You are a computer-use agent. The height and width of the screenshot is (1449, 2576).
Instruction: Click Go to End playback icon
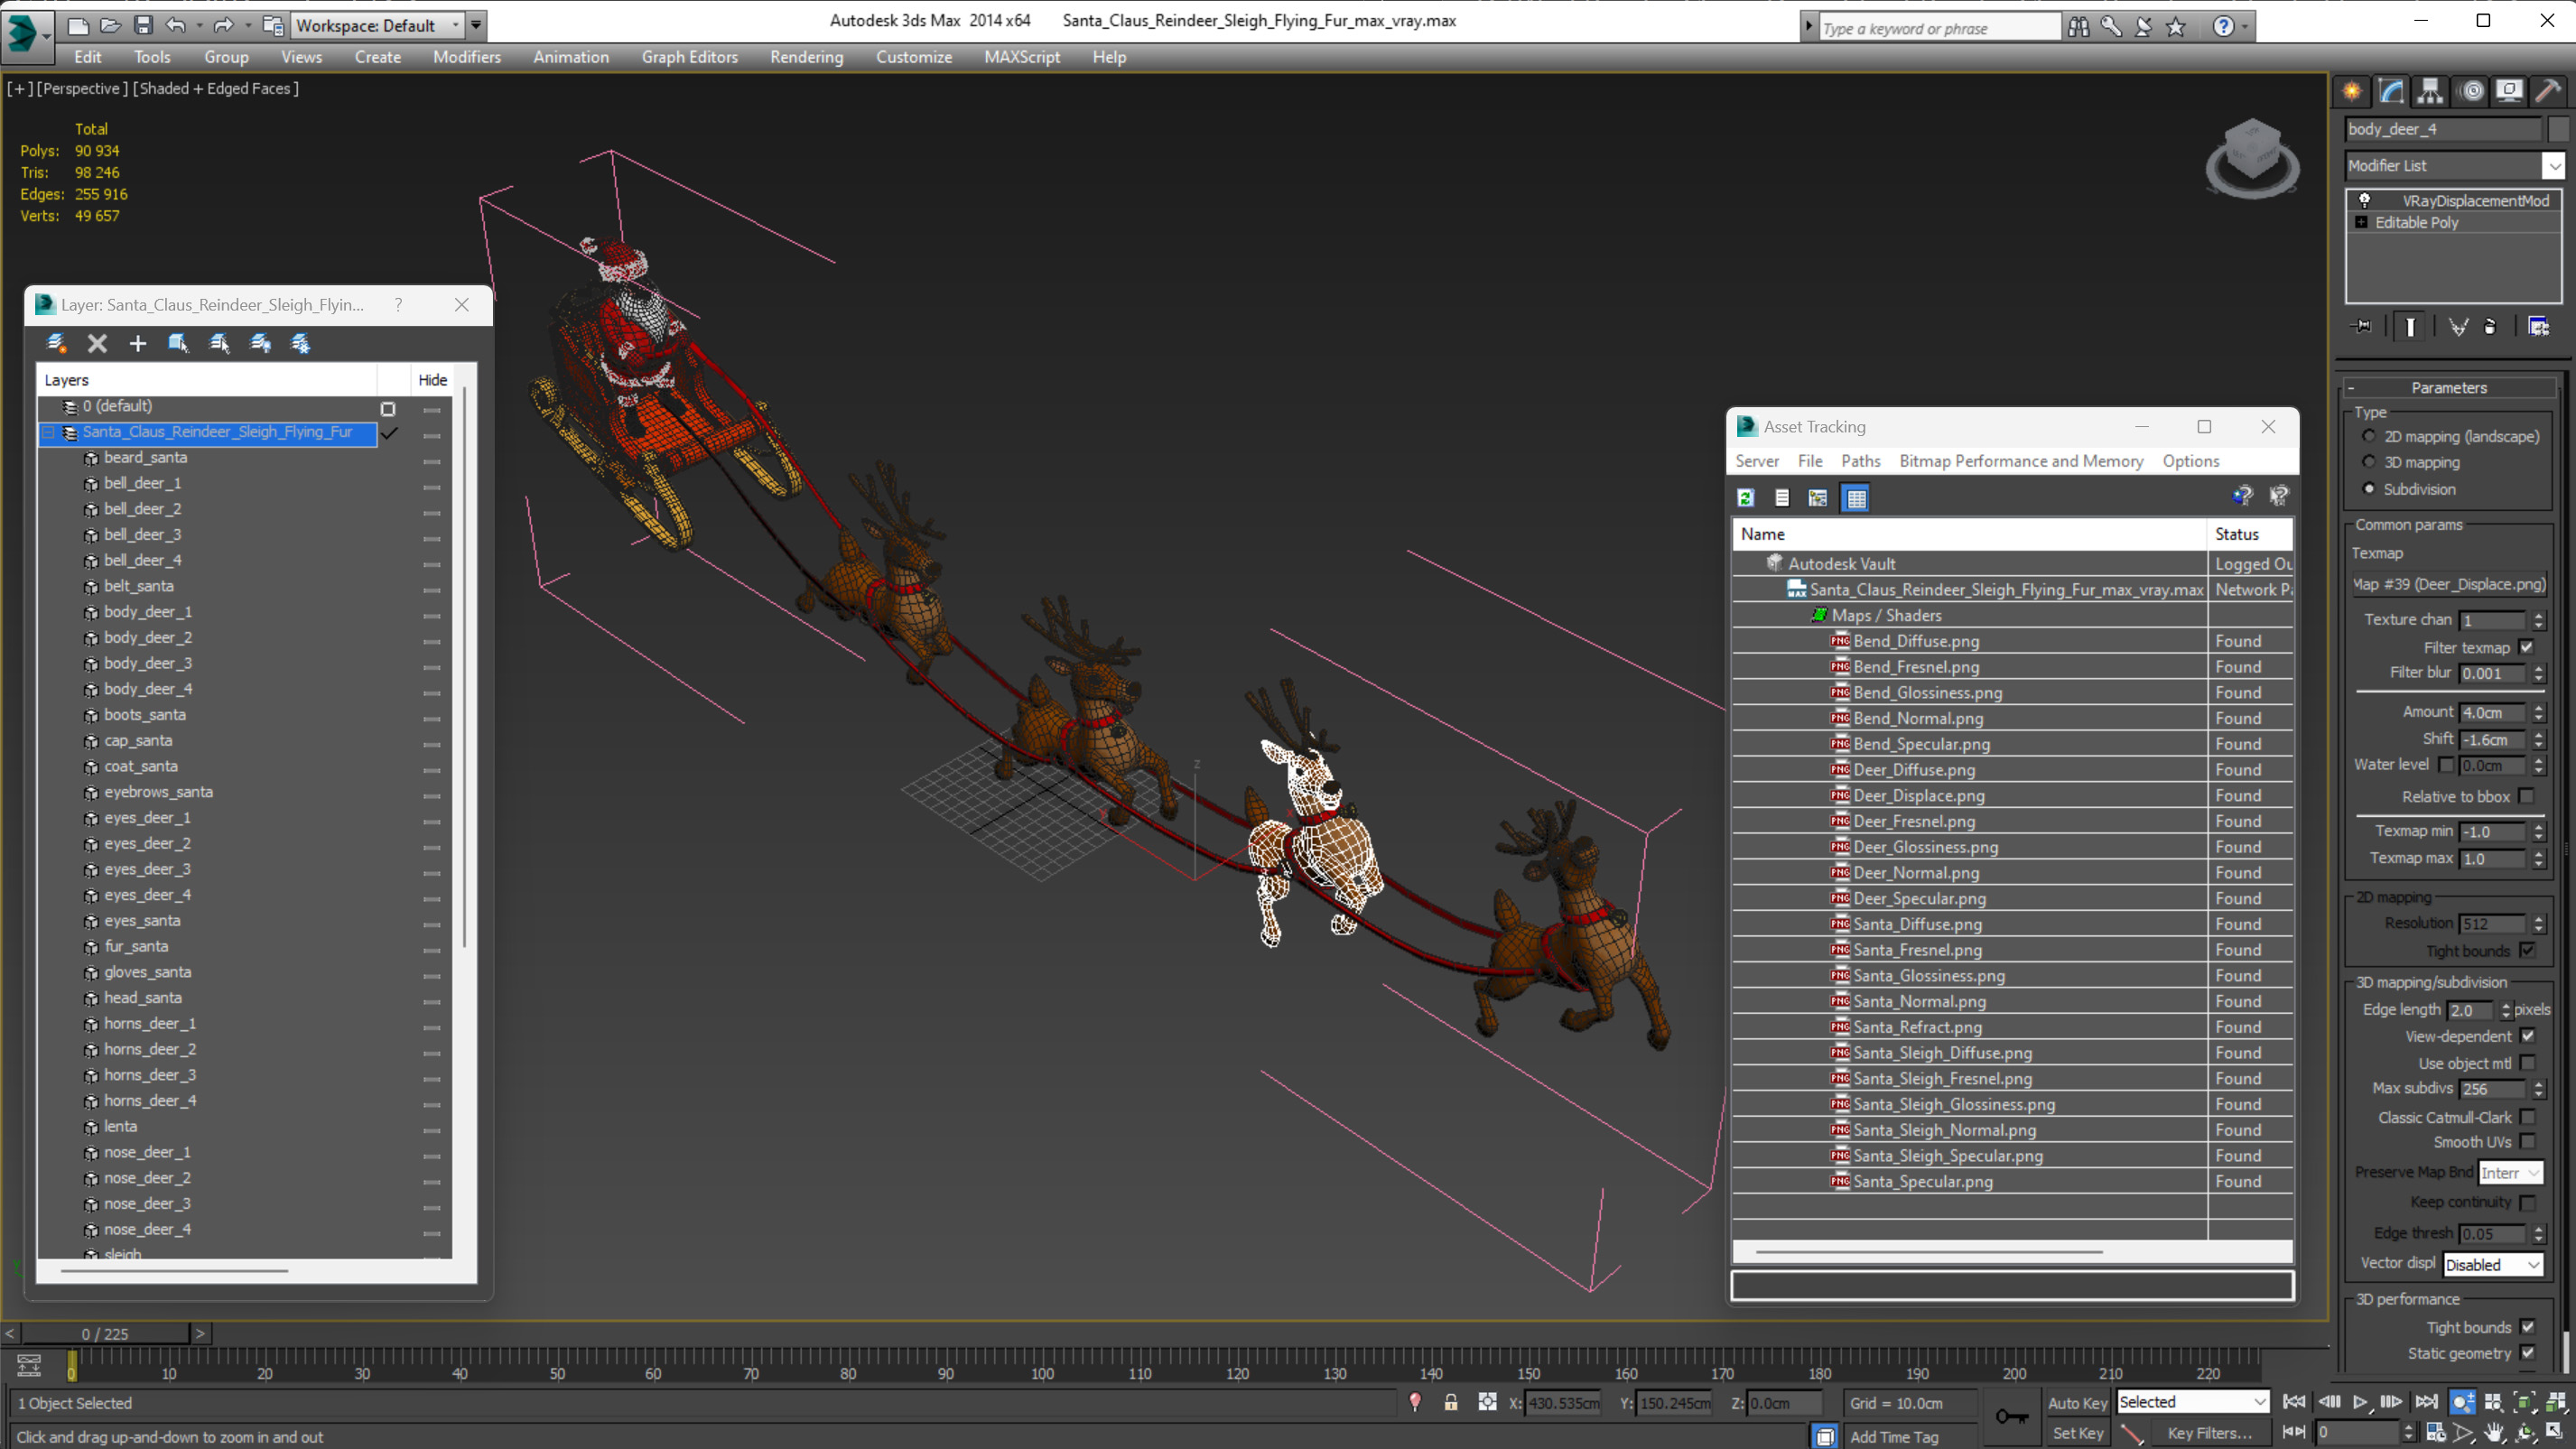pyautogui.click(x=2426, y=1402)
